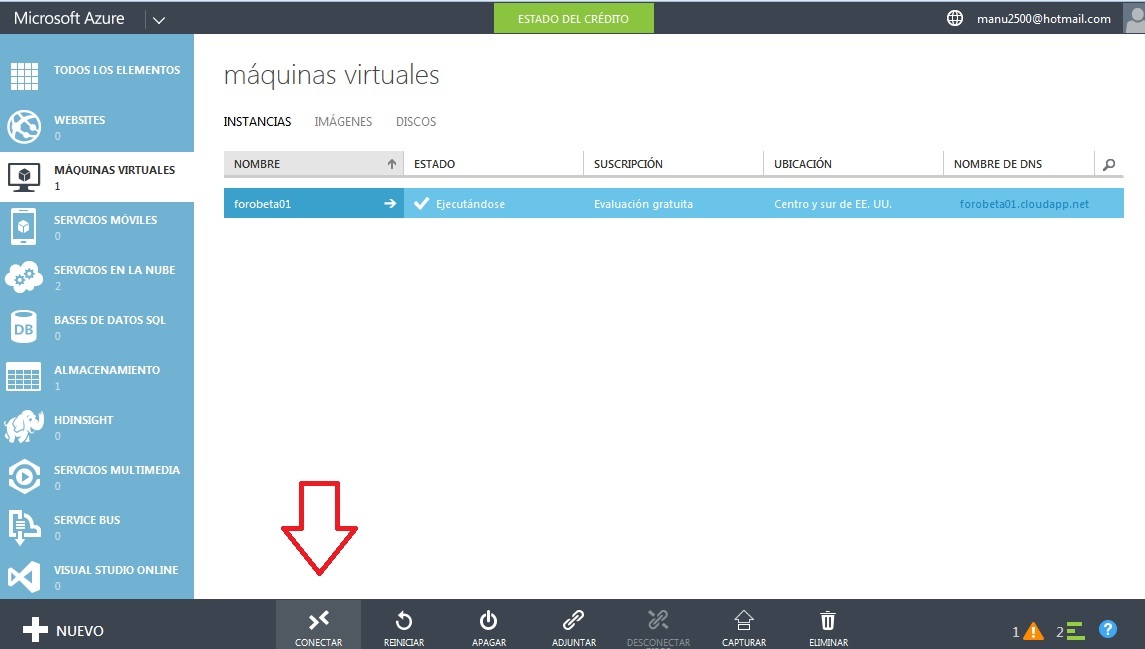
Task: Click the Eliminar trash icon
Action: [828, 621]
